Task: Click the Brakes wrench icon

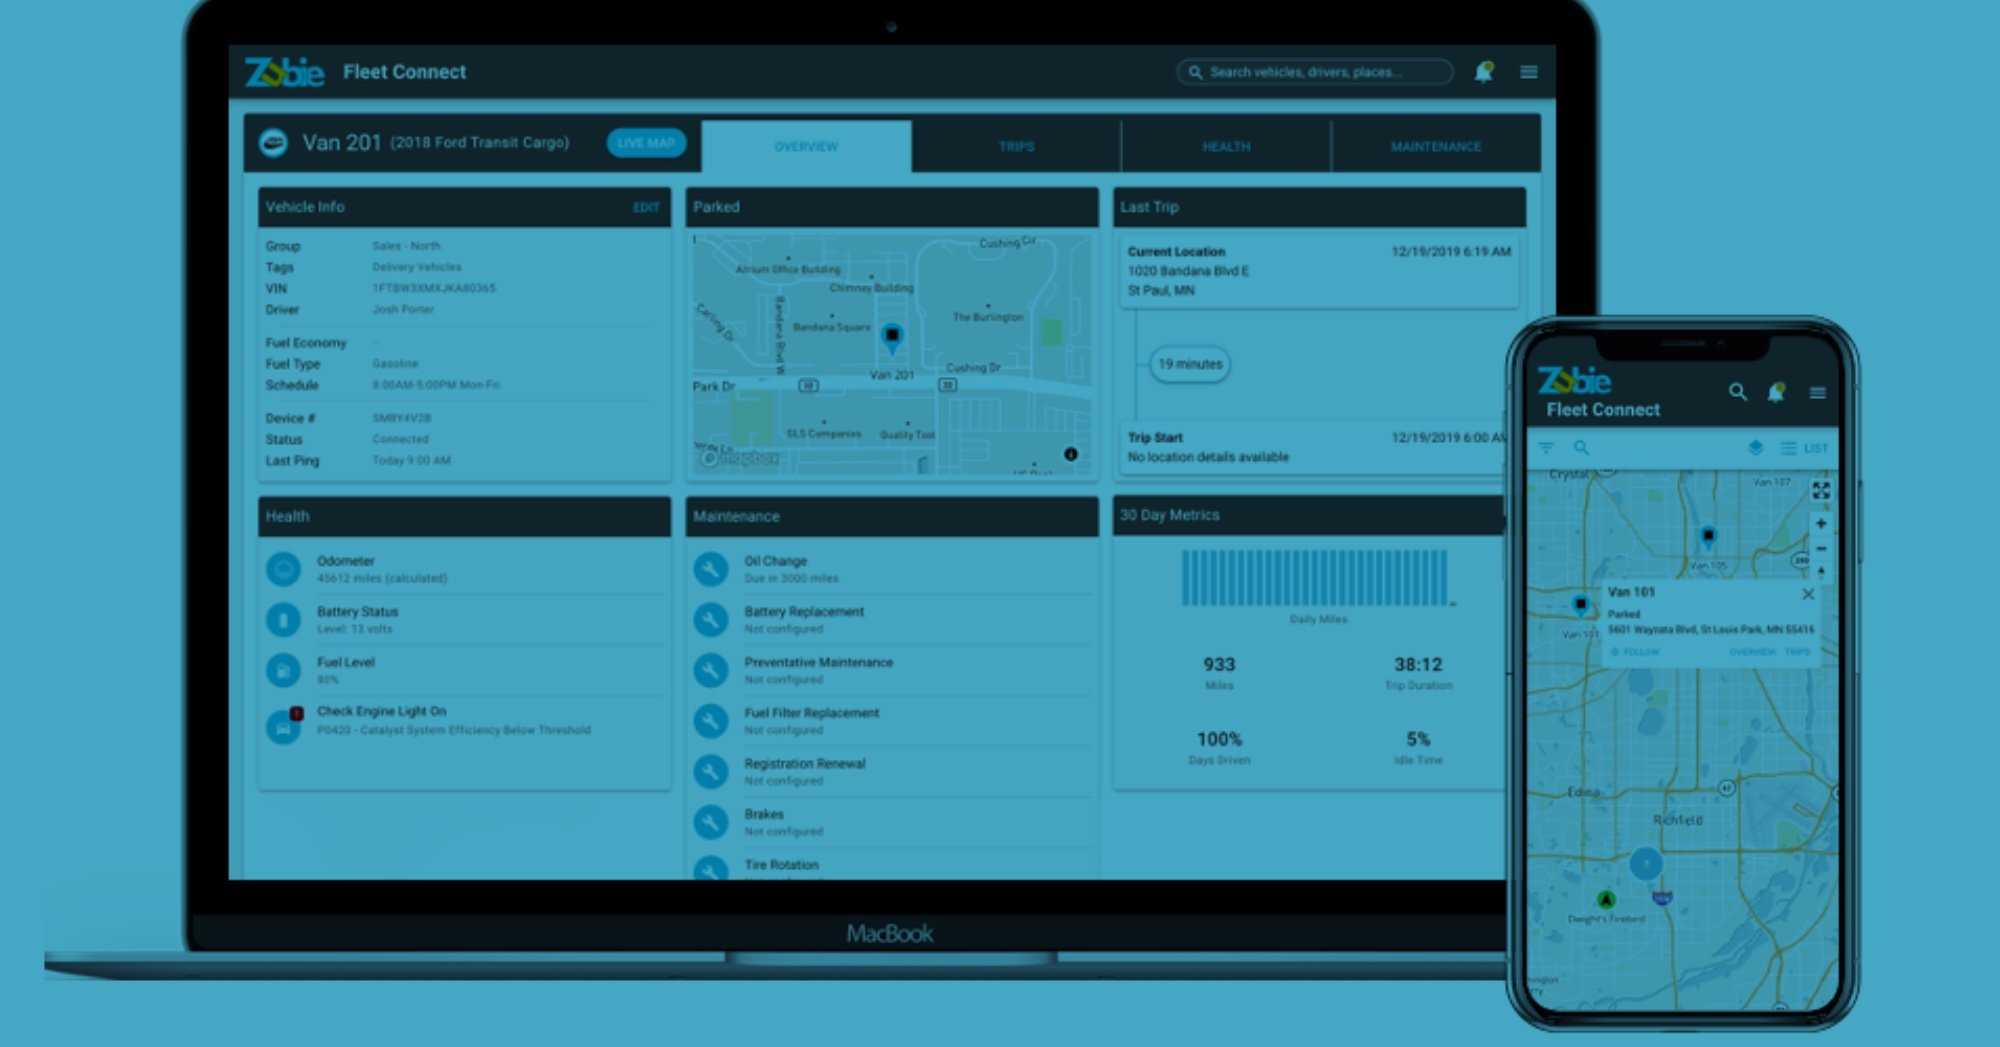Action: (711, 822)
